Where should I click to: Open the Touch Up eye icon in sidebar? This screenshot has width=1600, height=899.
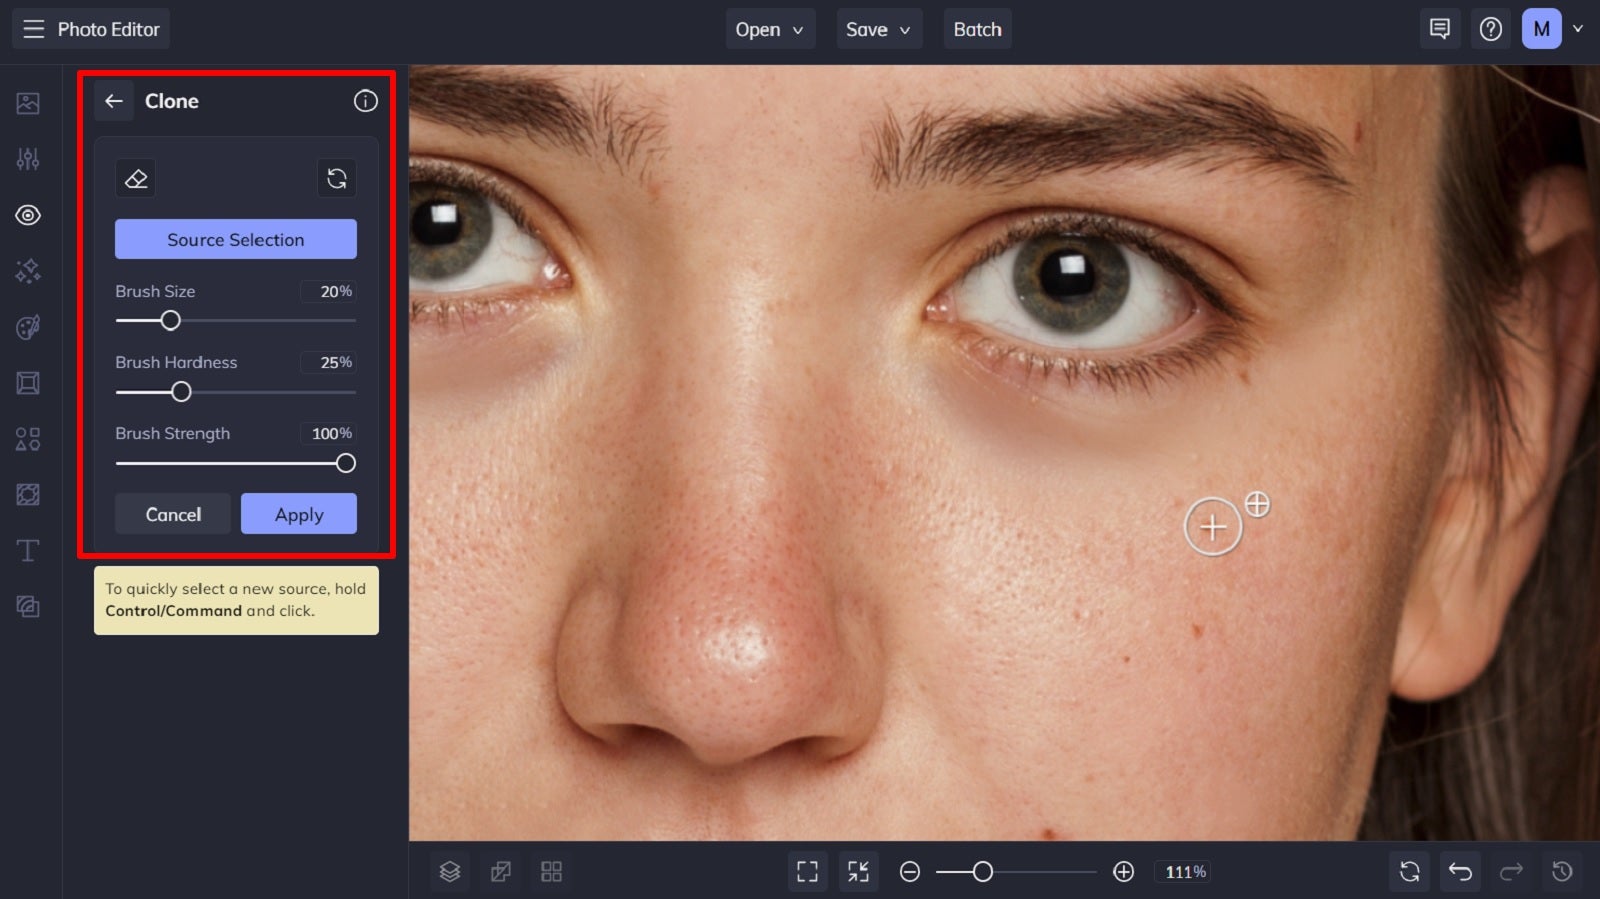(x=28, y=215)
